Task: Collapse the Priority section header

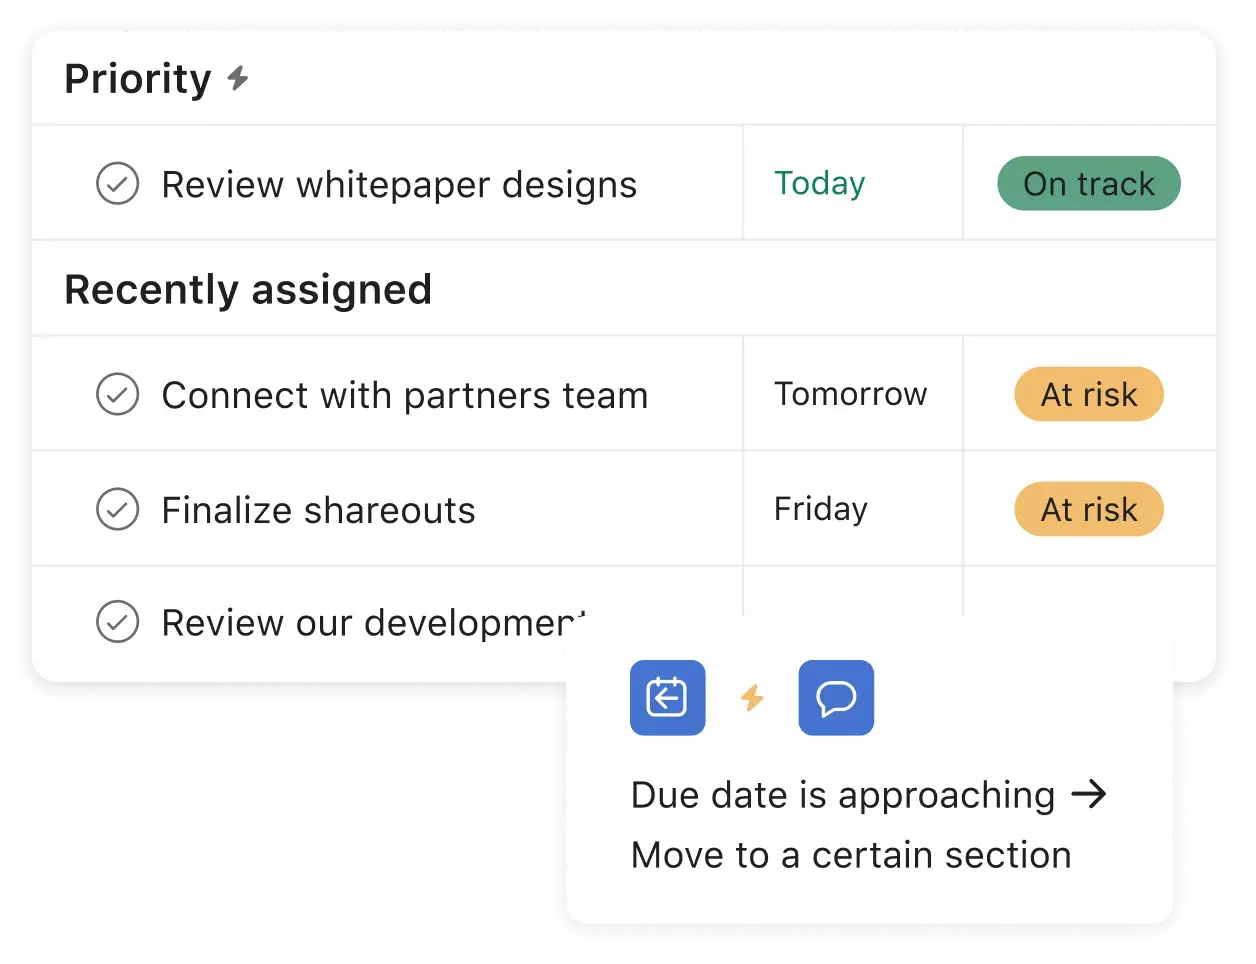Action: click(138, 79)
